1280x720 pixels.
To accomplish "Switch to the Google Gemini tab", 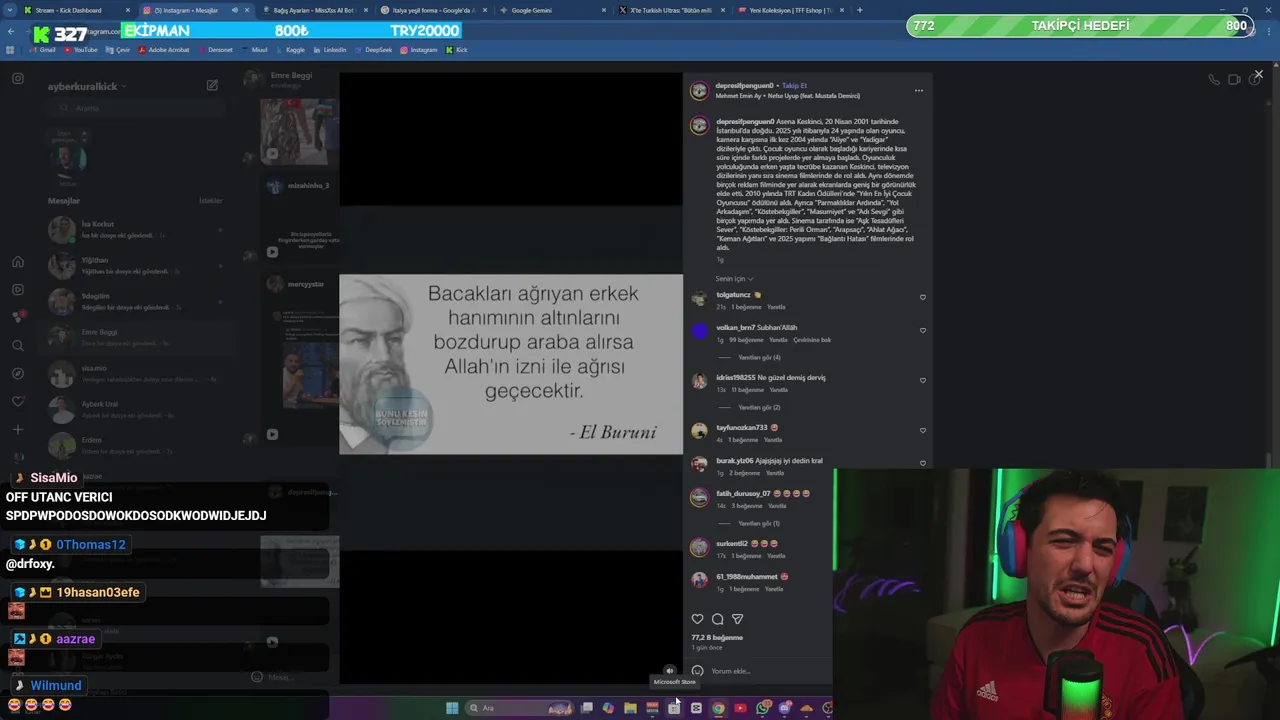I will pos(551,10).
